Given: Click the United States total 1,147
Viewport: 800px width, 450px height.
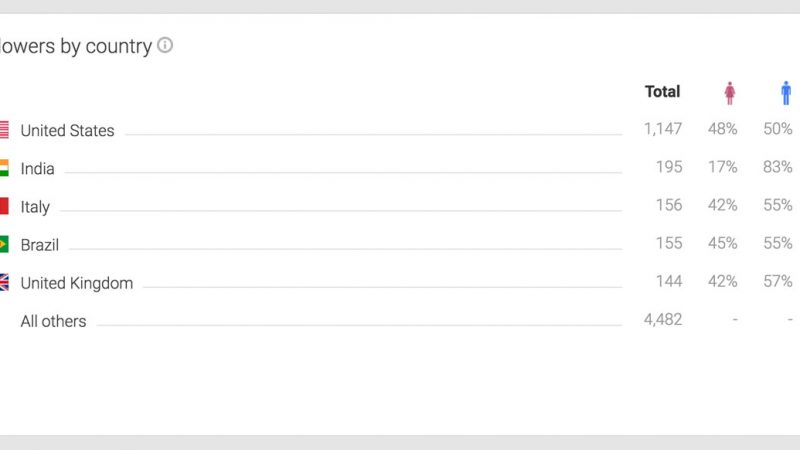Looking at the screenshot, I should pyautogui.click(x=662, y=129).
